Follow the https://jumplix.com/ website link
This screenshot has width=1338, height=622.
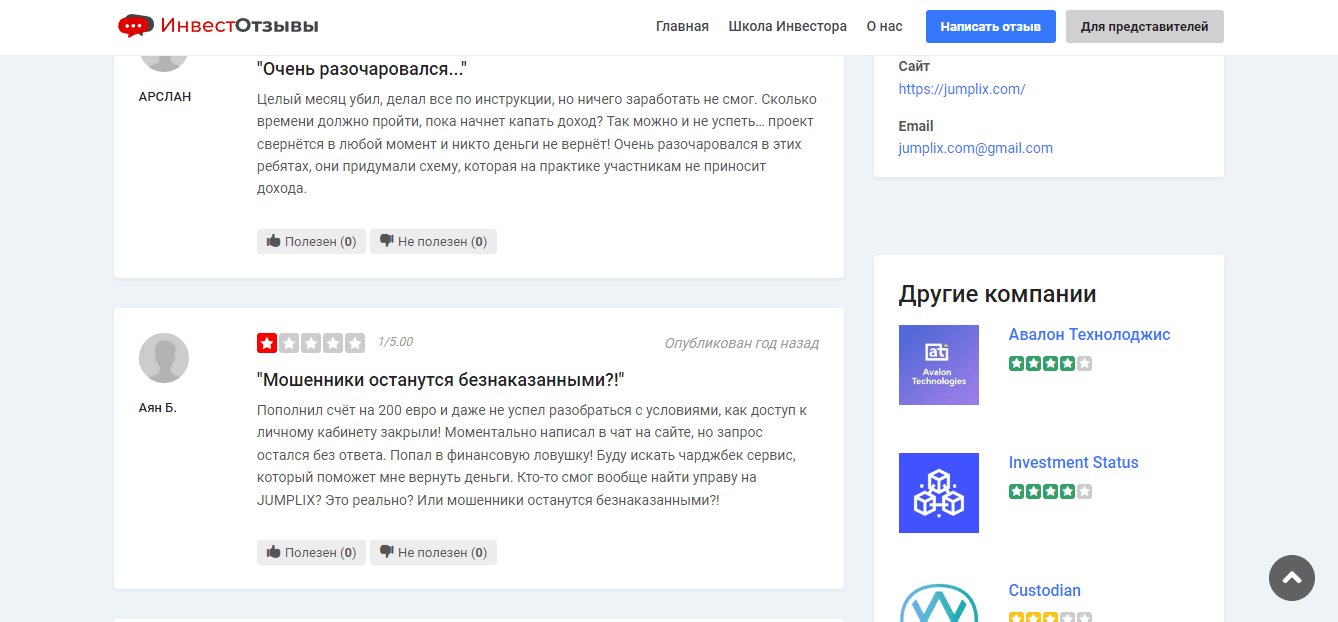pyautogui.click(x=961, y=89)
